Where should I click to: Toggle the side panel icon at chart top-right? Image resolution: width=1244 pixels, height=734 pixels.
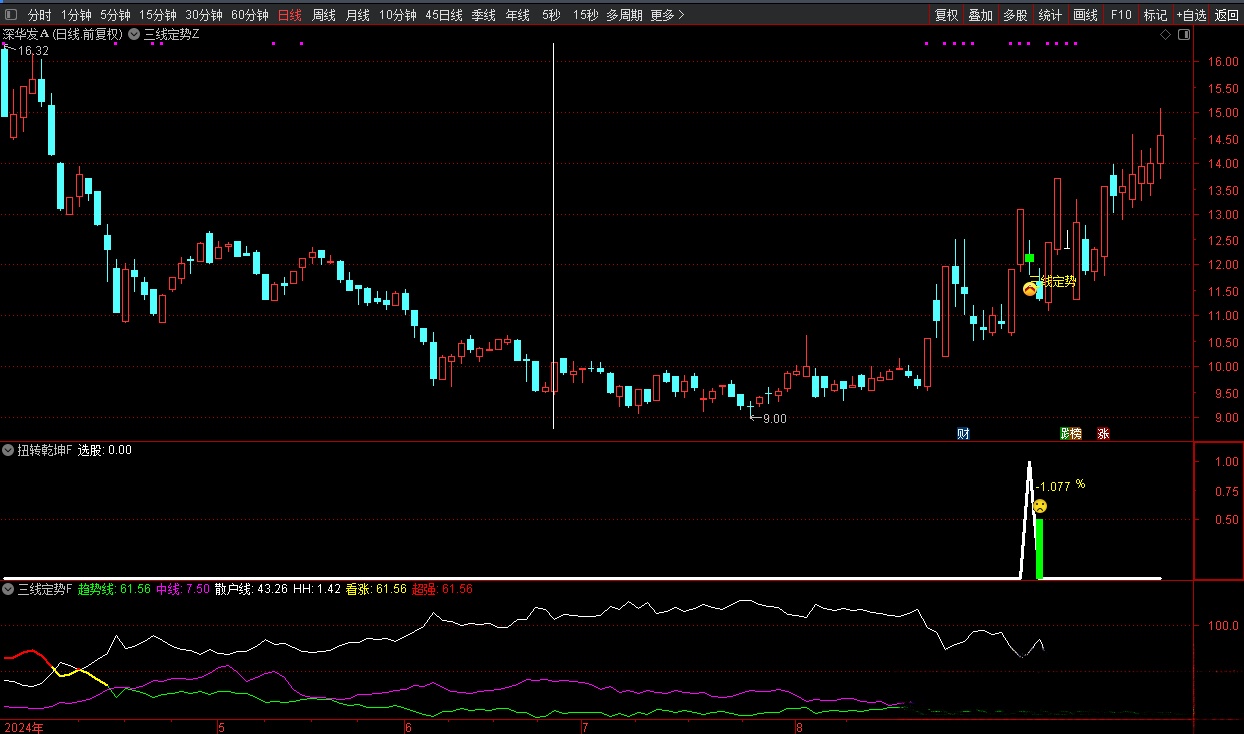1183,34
